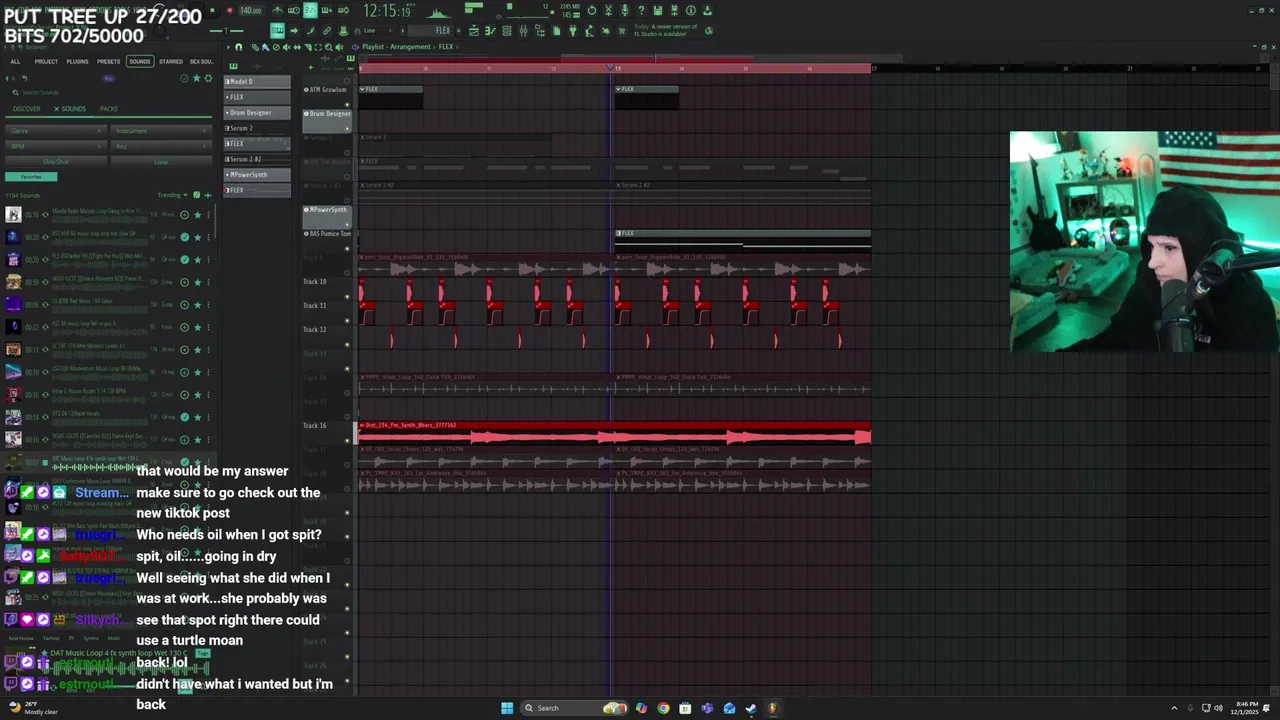Toggle mute dot on ATM Growlum track
1280x720 pixels.
(x=347, y=105)
